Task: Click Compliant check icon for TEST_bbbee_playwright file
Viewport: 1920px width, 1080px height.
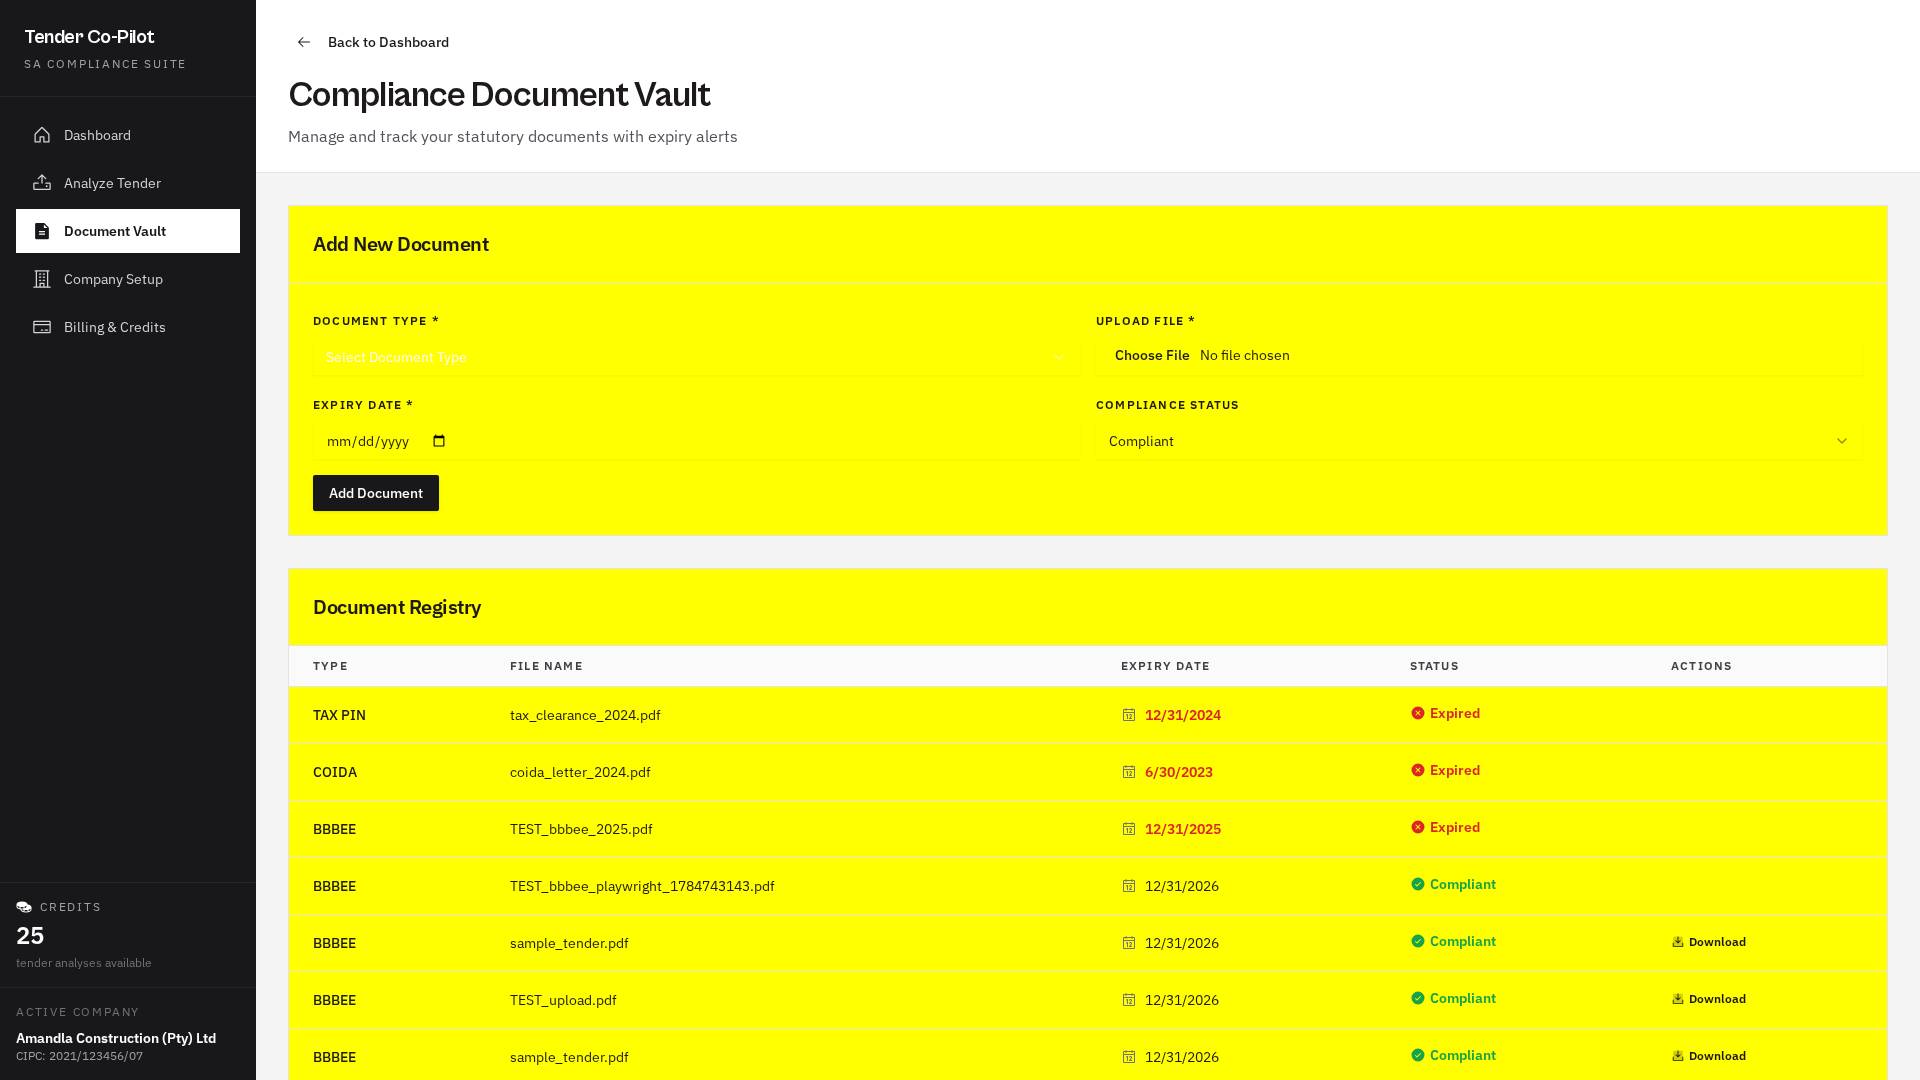Action: 1417,884
